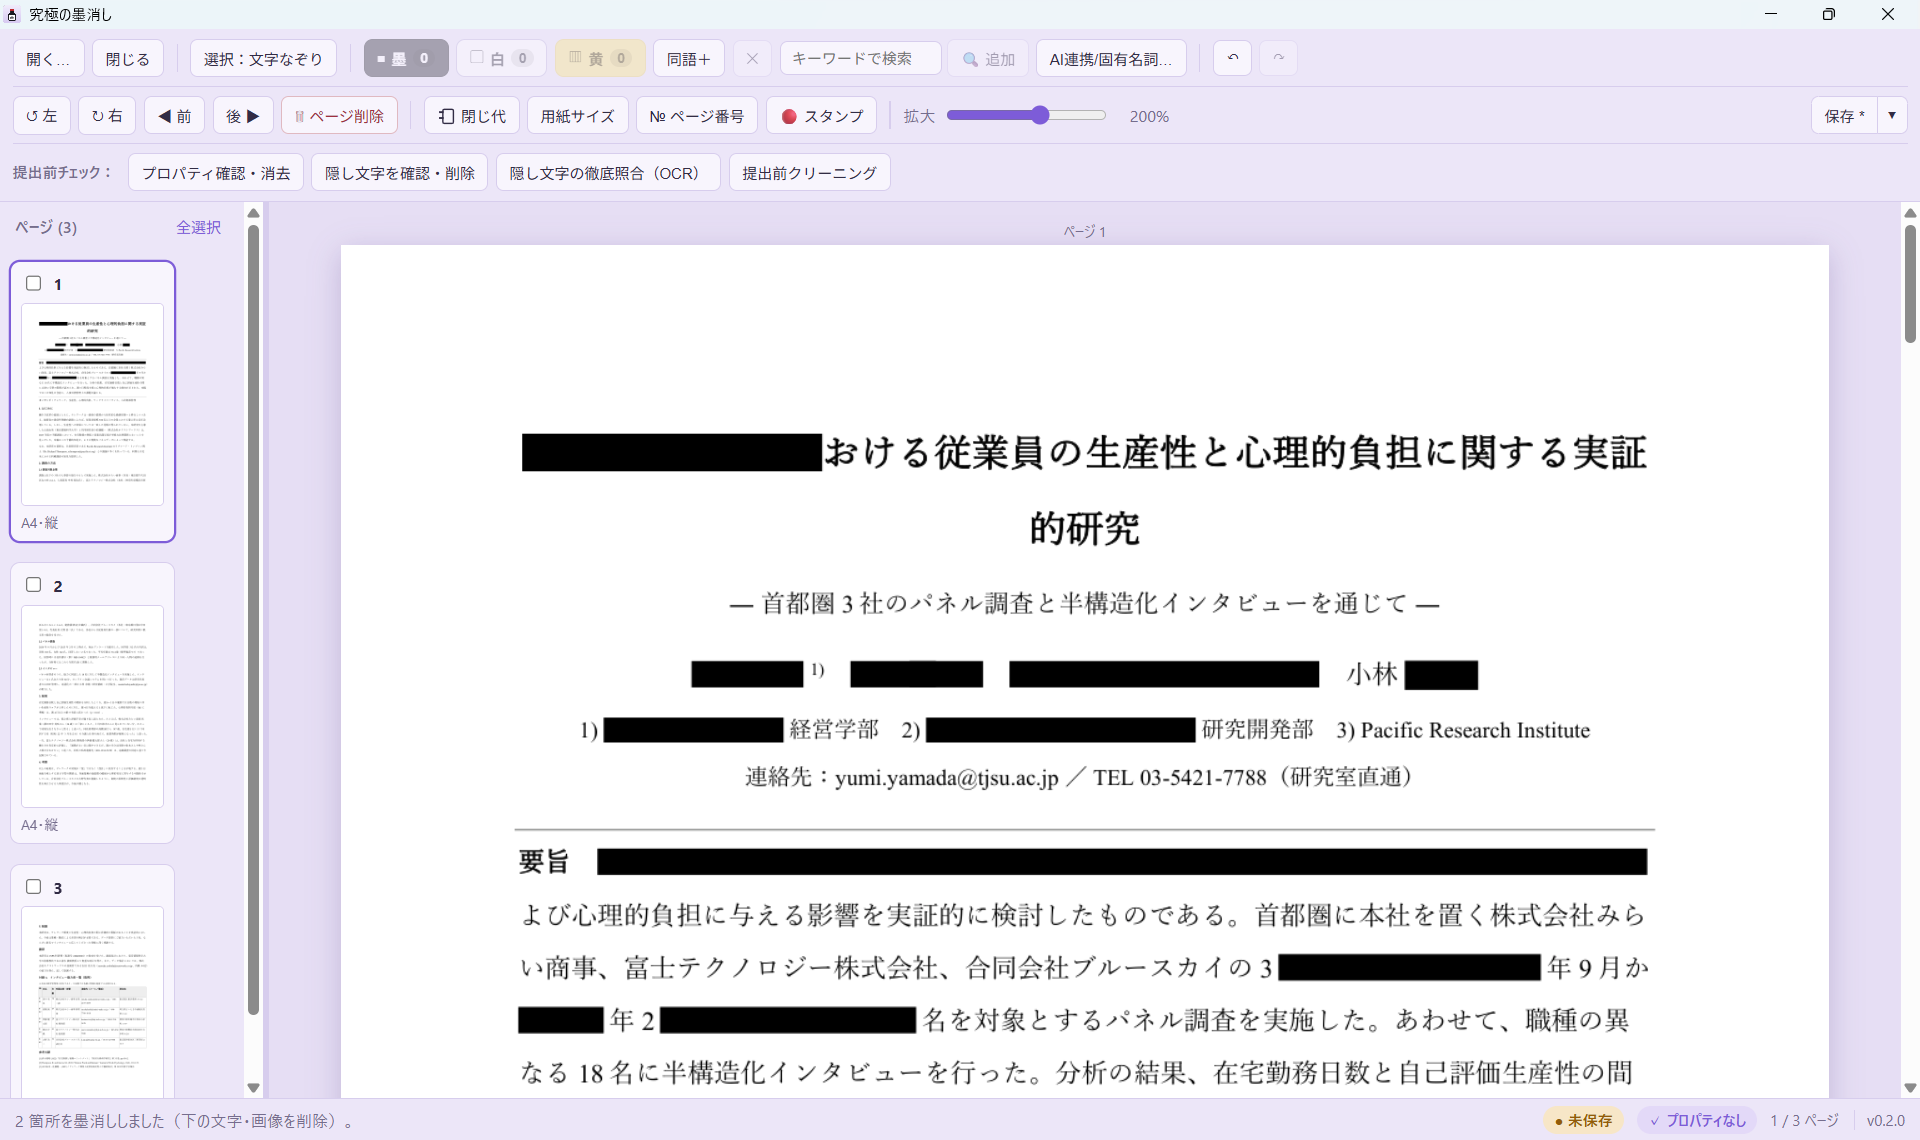Select the 黄 yellow highlight mode

click(x=600, y=59)
